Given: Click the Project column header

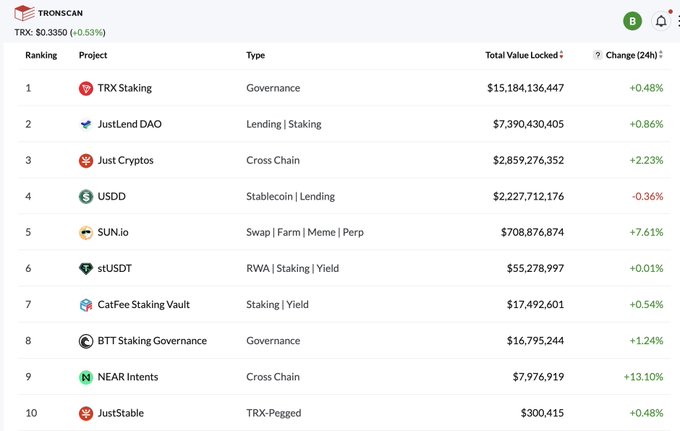Looking at the screenshot, I should [93, 55].
